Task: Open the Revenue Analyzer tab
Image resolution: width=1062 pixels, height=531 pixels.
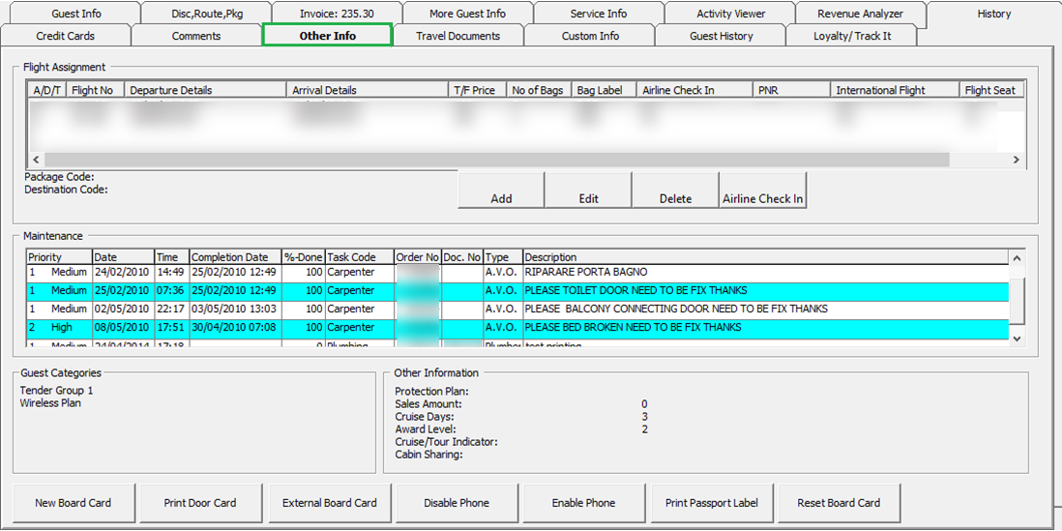Action: point(860,13)
